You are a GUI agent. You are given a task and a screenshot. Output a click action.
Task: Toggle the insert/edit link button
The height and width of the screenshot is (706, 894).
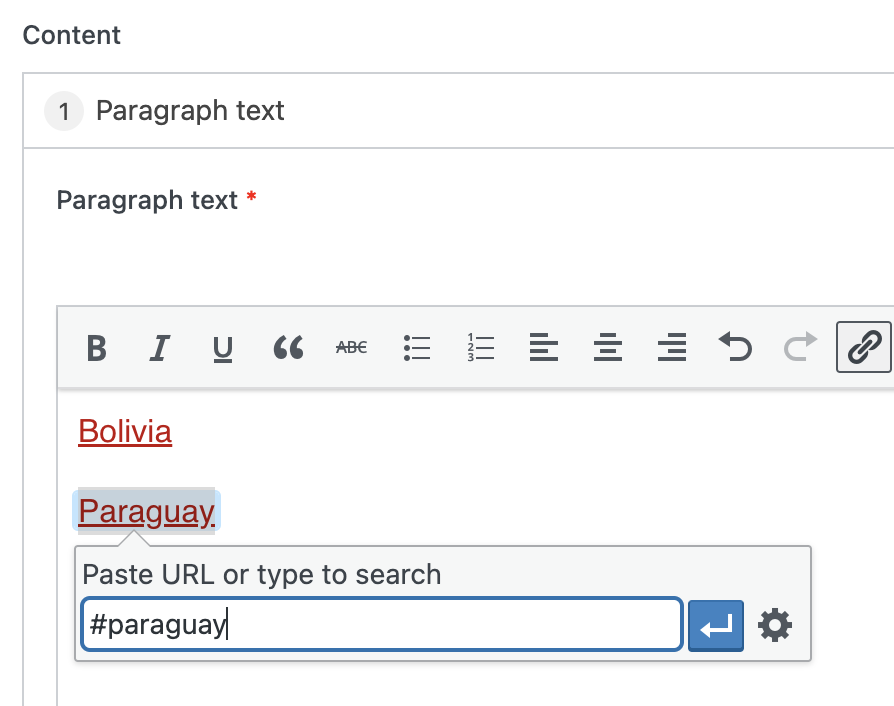coord(863,348)
